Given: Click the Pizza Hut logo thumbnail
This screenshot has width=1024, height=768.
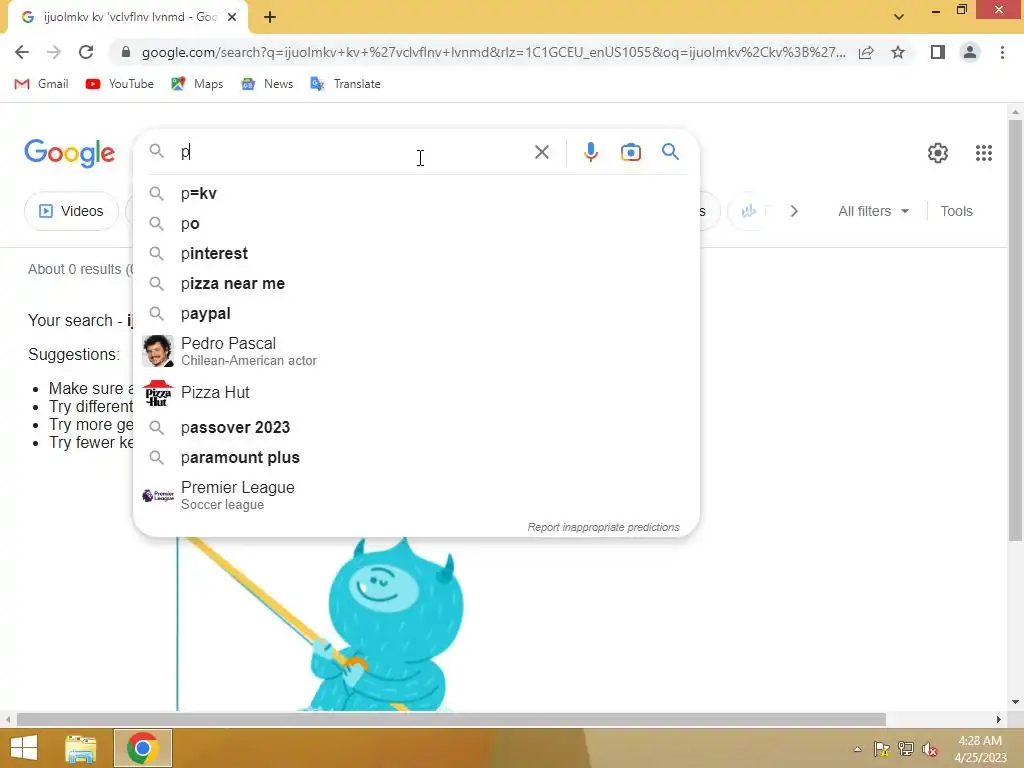Looking at the screenshot, I should tap(157, 393).
